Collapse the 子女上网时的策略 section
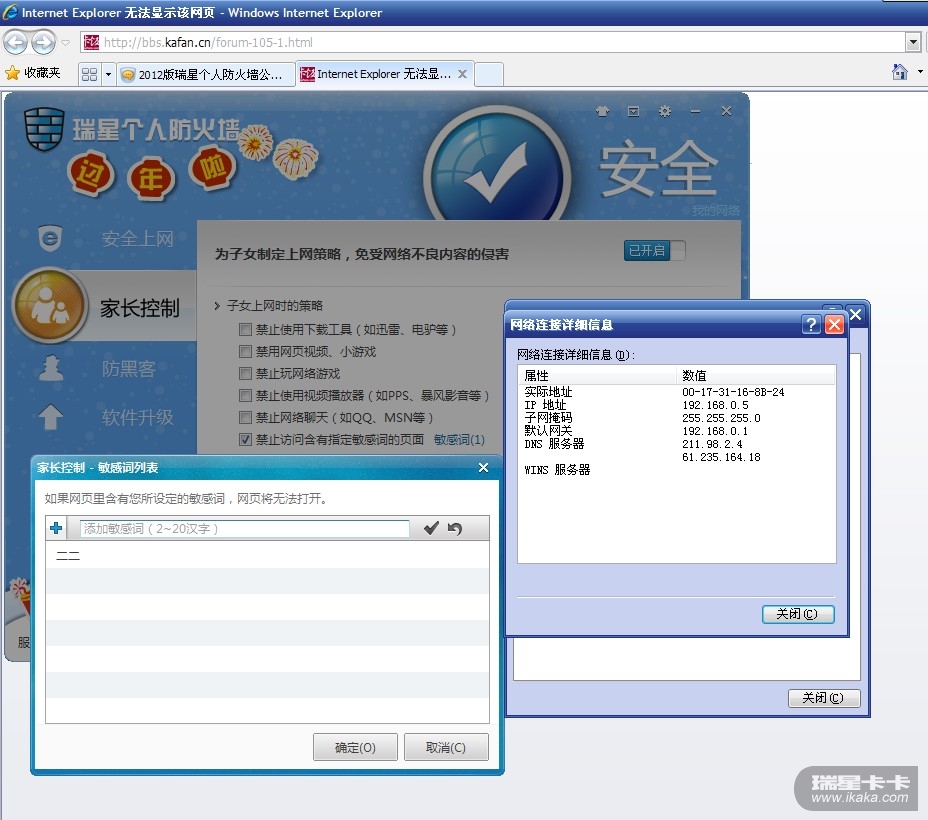This screenshot has height=820, width=928. click(217, 306)
